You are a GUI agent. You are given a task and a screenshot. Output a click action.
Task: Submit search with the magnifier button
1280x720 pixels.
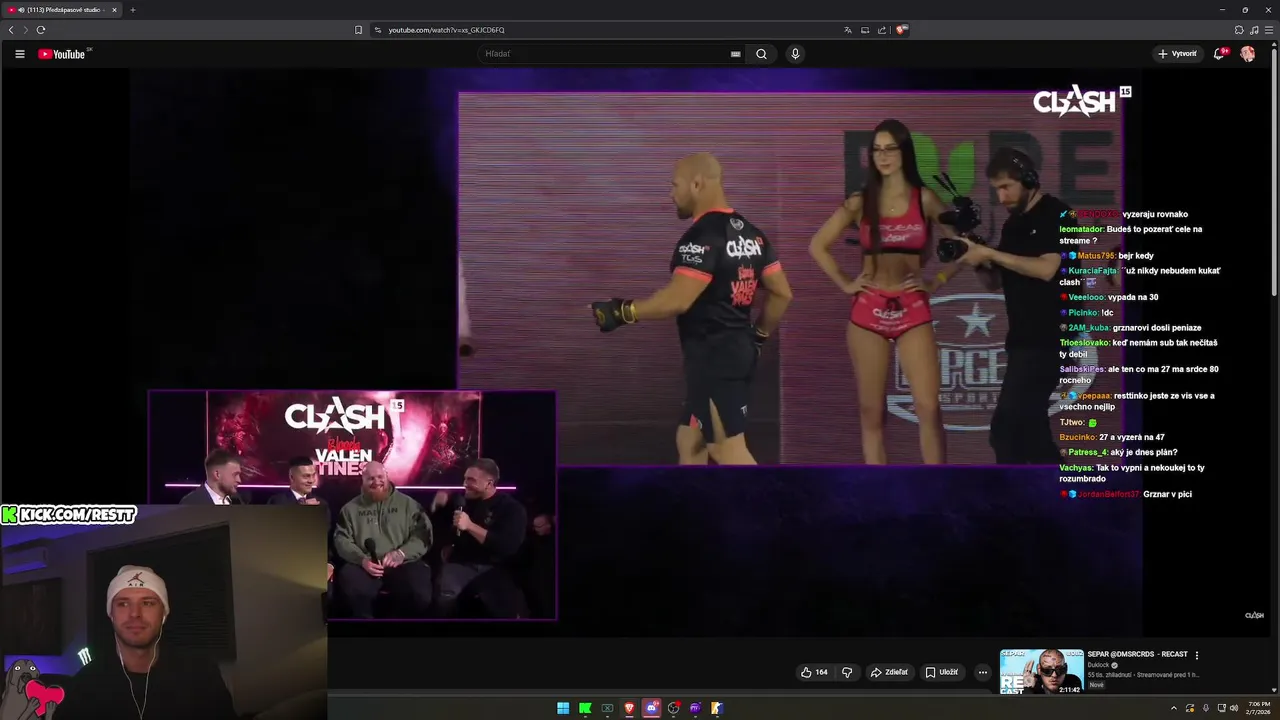[x=761, y=54]
